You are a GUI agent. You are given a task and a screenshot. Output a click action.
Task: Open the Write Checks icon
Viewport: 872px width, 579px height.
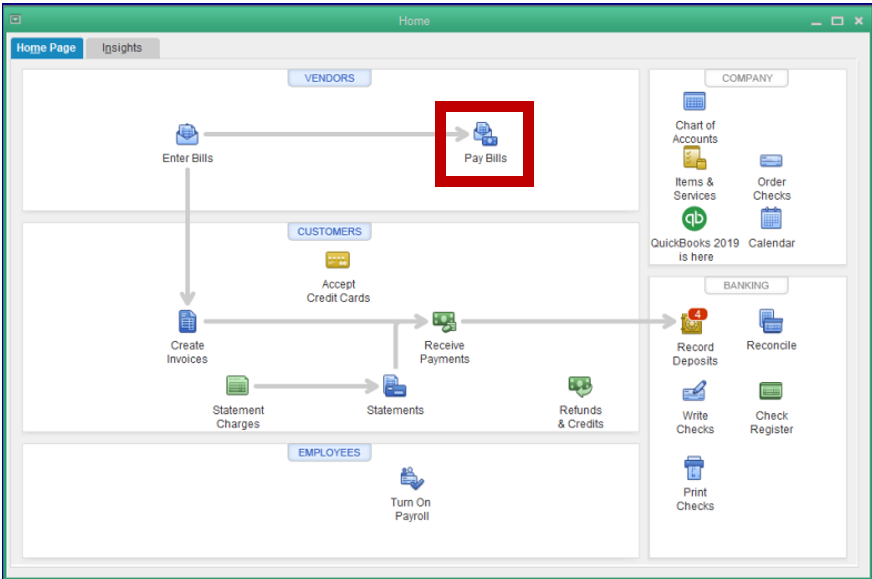point(695,391)
